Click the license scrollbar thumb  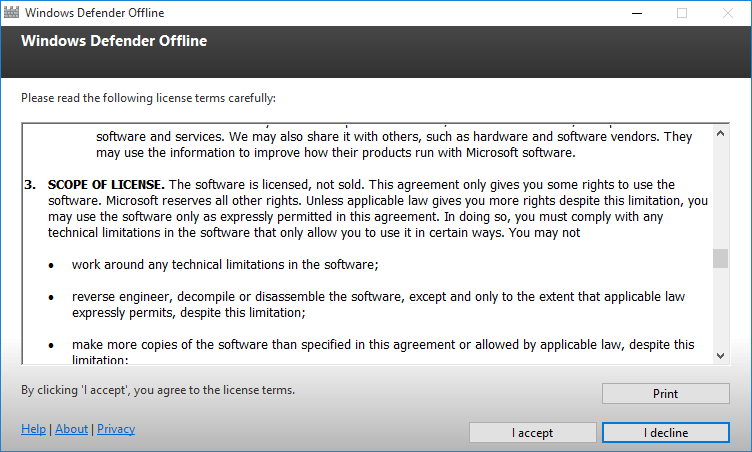tap(720, 259)
